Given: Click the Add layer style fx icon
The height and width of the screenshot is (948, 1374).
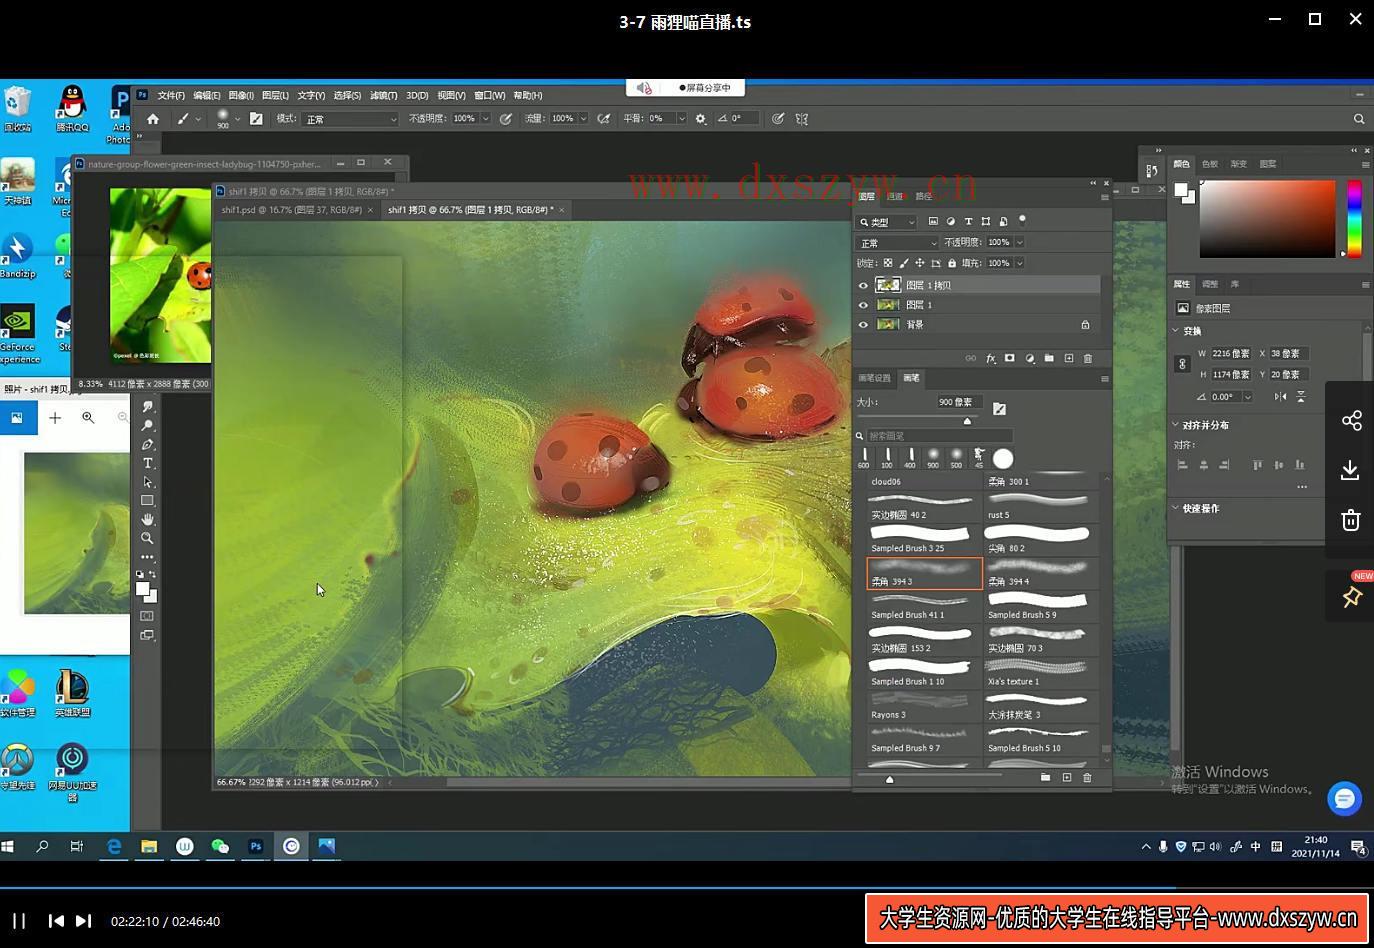Looking at the screenshot, I should [990, 358].
